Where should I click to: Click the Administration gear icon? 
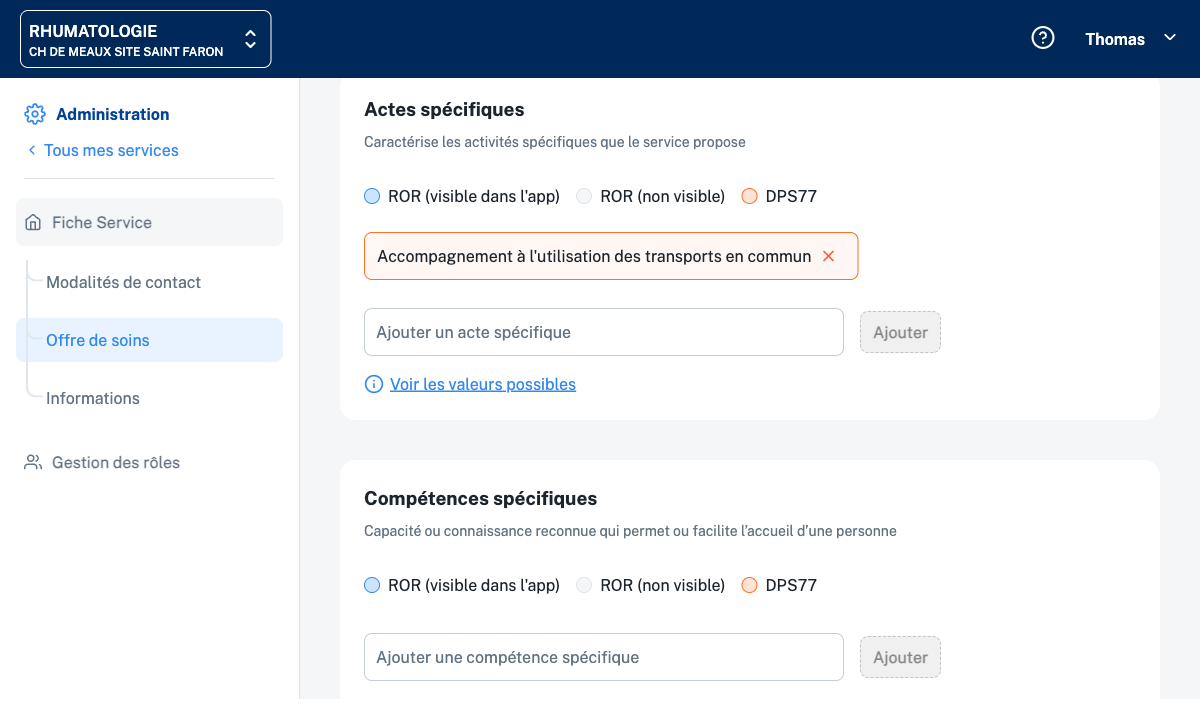(x=35, y=114)
